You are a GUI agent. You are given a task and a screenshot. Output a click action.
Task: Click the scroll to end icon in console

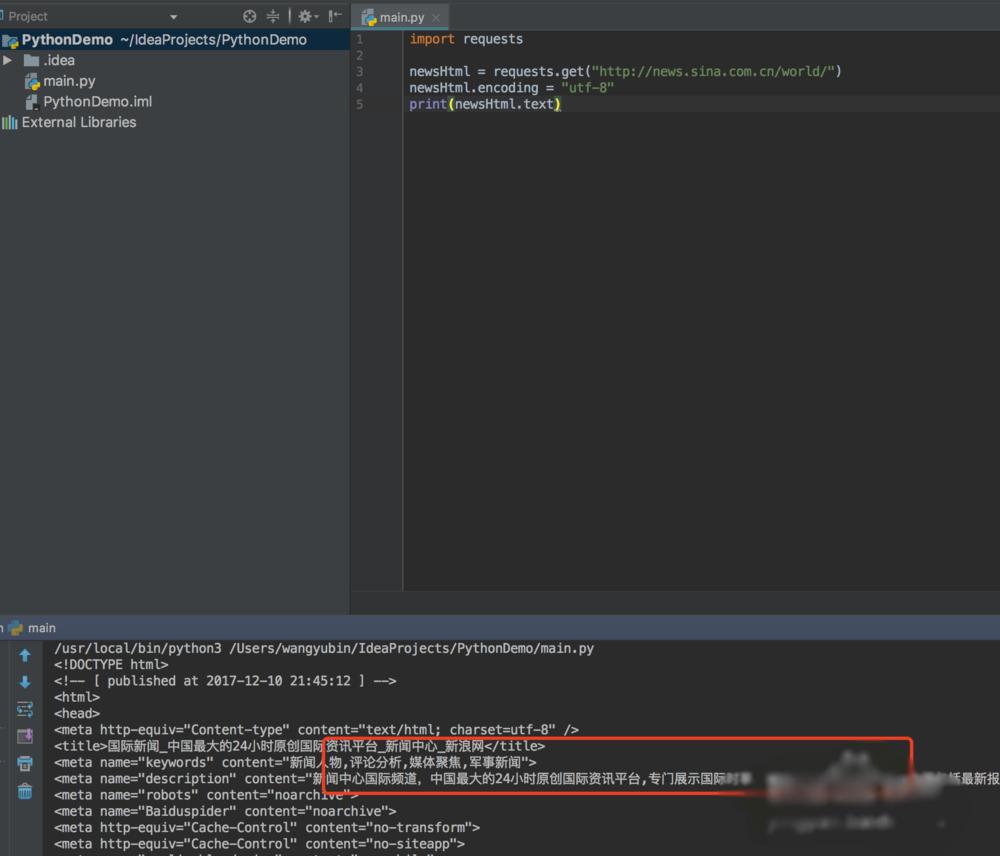point(25,737)
